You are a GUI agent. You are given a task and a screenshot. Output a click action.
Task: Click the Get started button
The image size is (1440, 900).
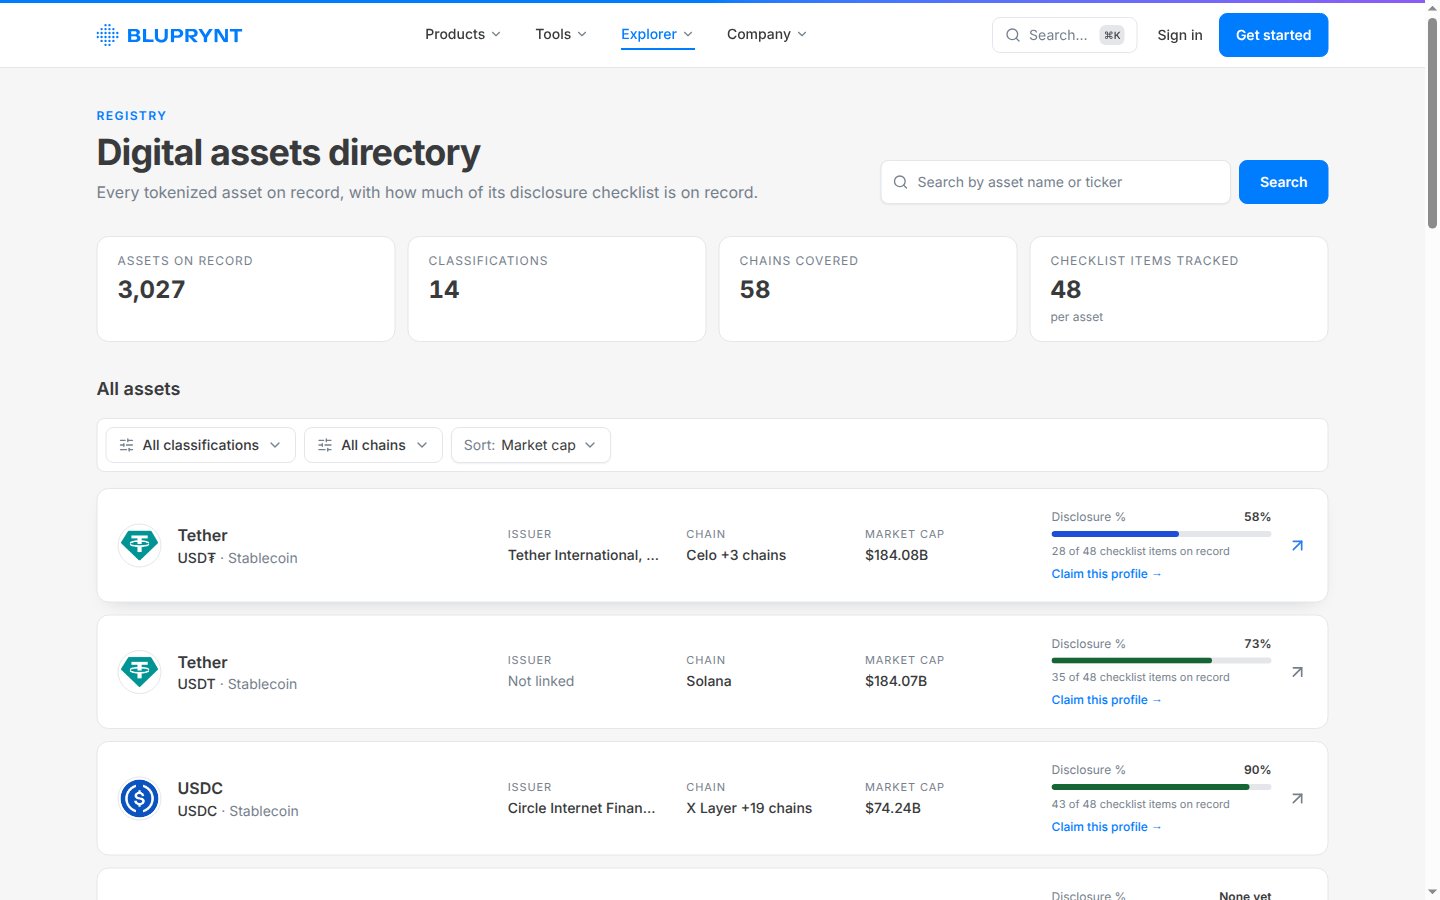[1273, 35]
